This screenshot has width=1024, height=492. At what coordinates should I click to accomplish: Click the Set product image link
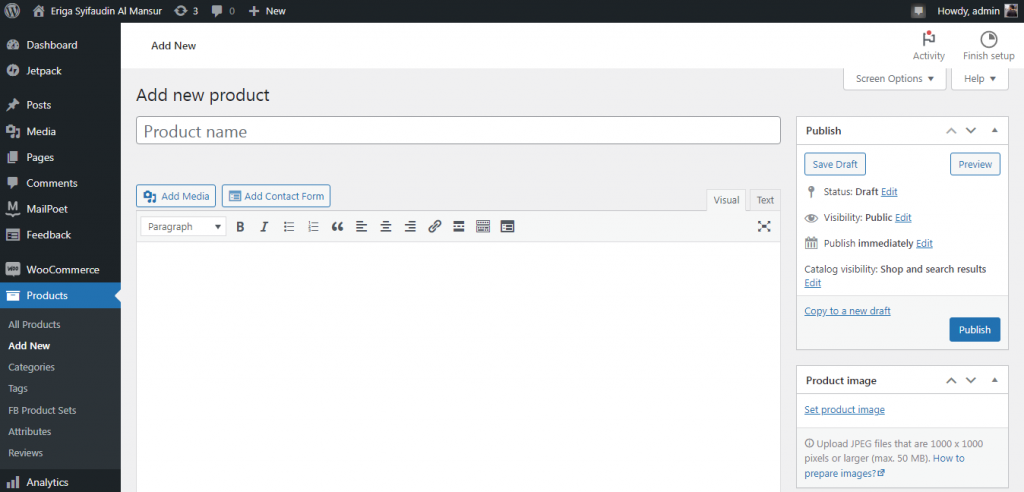click(844, 410)
